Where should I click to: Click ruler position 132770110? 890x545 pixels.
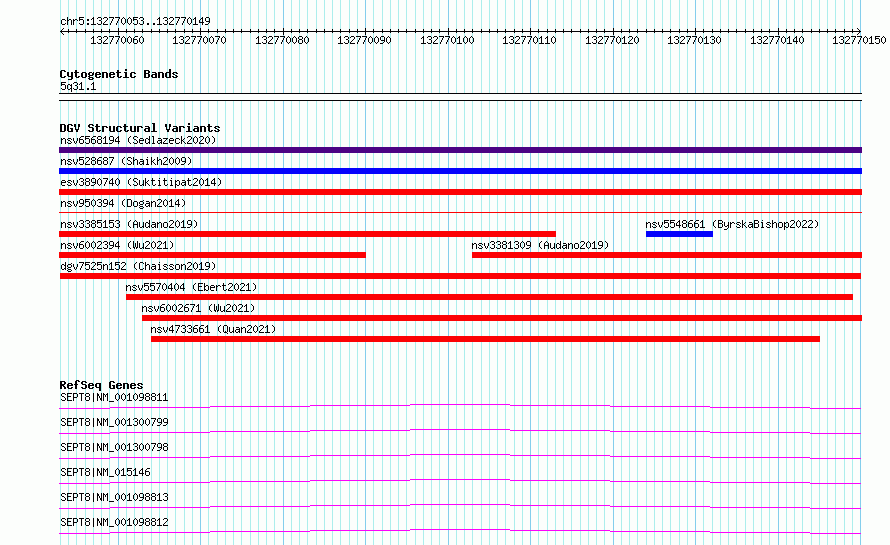pyautogui.click(x=530, y=40)
